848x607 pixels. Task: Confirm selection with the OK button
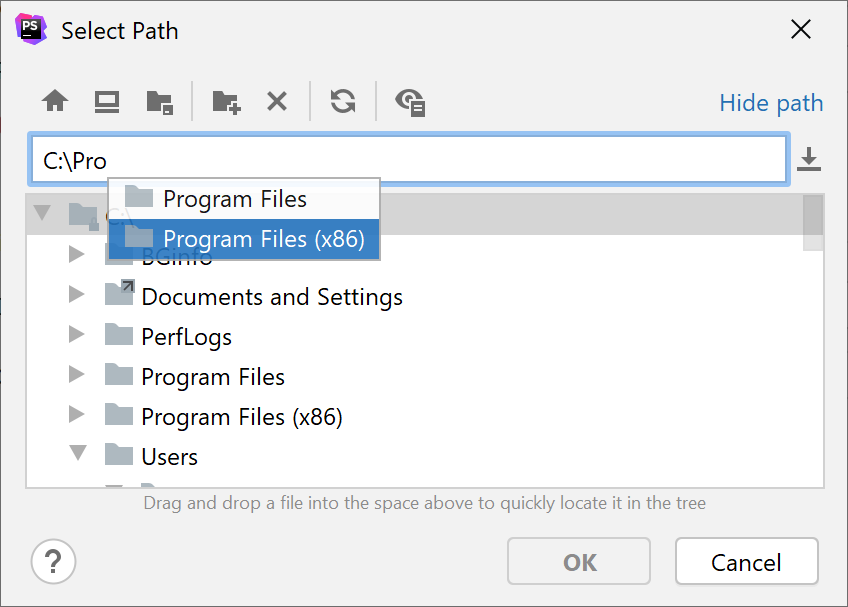coord(578,561)
